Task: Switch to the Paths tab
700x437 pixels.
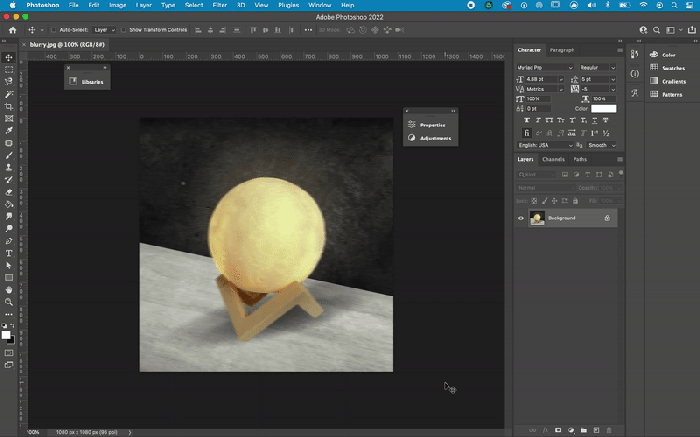Action: tap(580, 159)
